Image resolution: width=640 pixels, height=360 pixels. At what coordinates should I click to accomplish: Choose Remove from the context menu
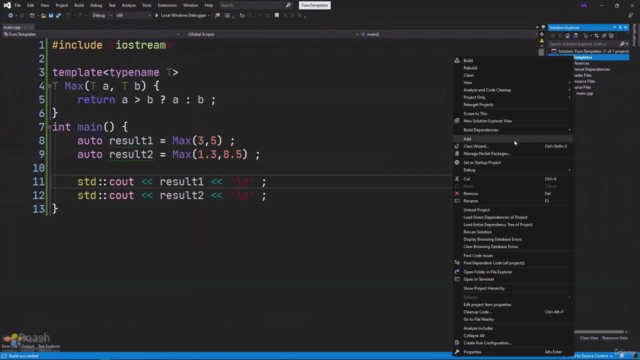(513, 193)
